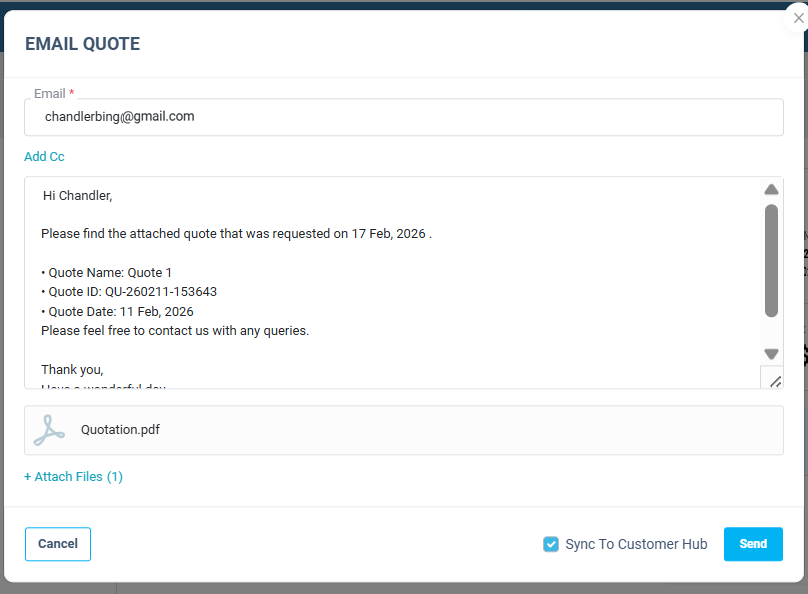808x594 pixels.
Task: Click the "Thank you," line in message
Action: pyautogui.click(x=72, y=369)
